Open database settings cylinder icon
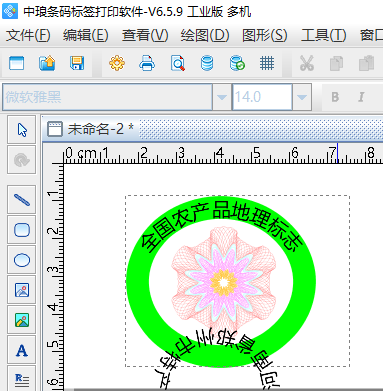The height and width of the screenshot is (391, 383). (x=207, y=63)
